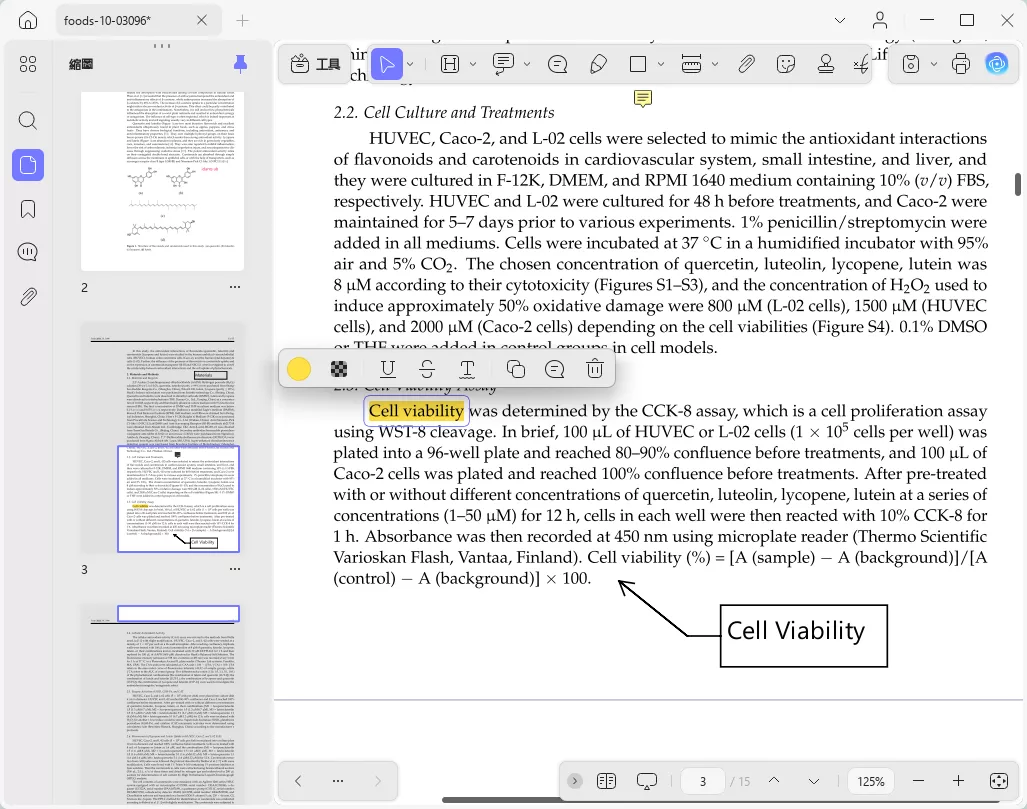
Task: Toggle the page thumbnails panel icon
Action: [28, 164]
